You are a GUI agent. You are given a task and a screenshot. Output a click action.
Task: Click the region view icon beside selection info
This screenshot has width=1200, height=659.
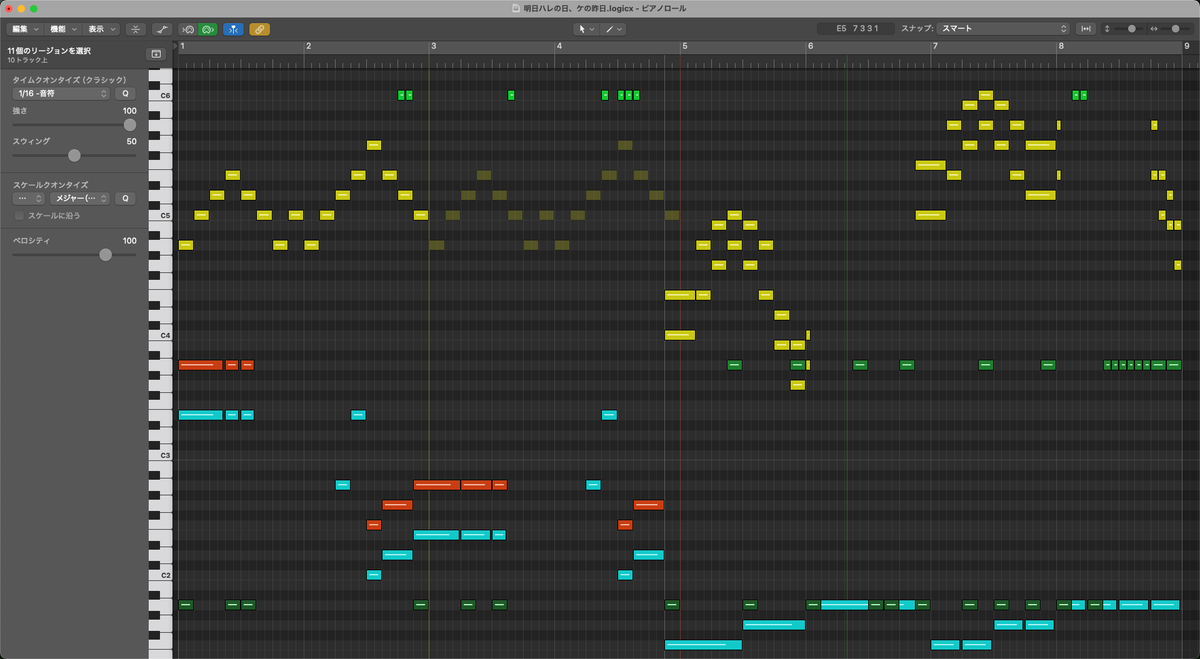[x=155, y=54]
